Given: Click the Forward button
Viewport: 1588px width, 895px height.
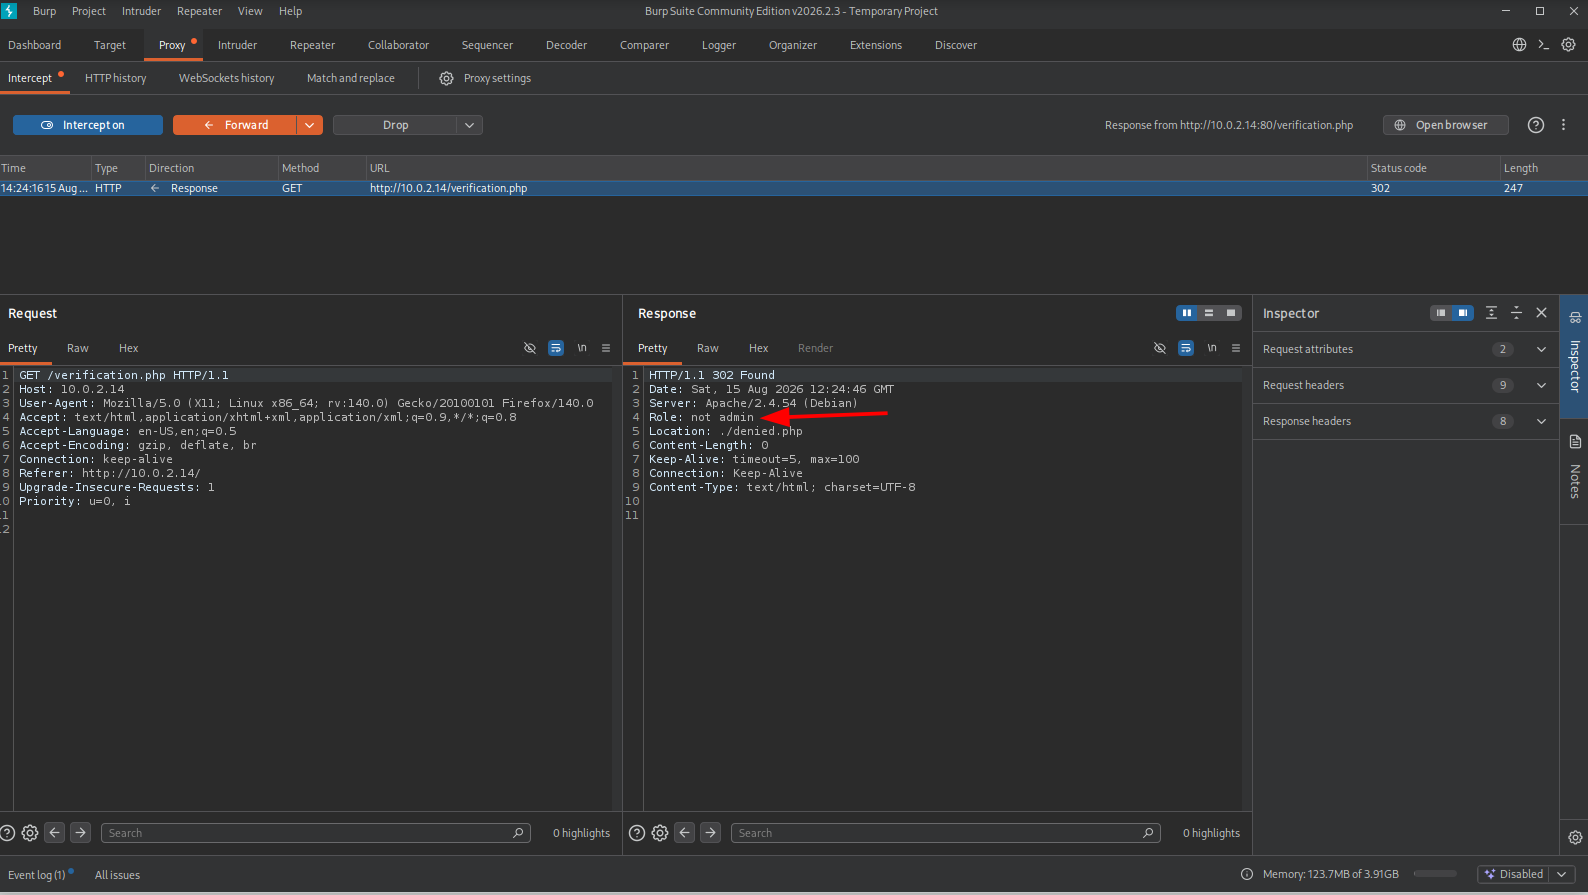Looking at the screenshot, I should pyautogui.click(x=235, y=125).
